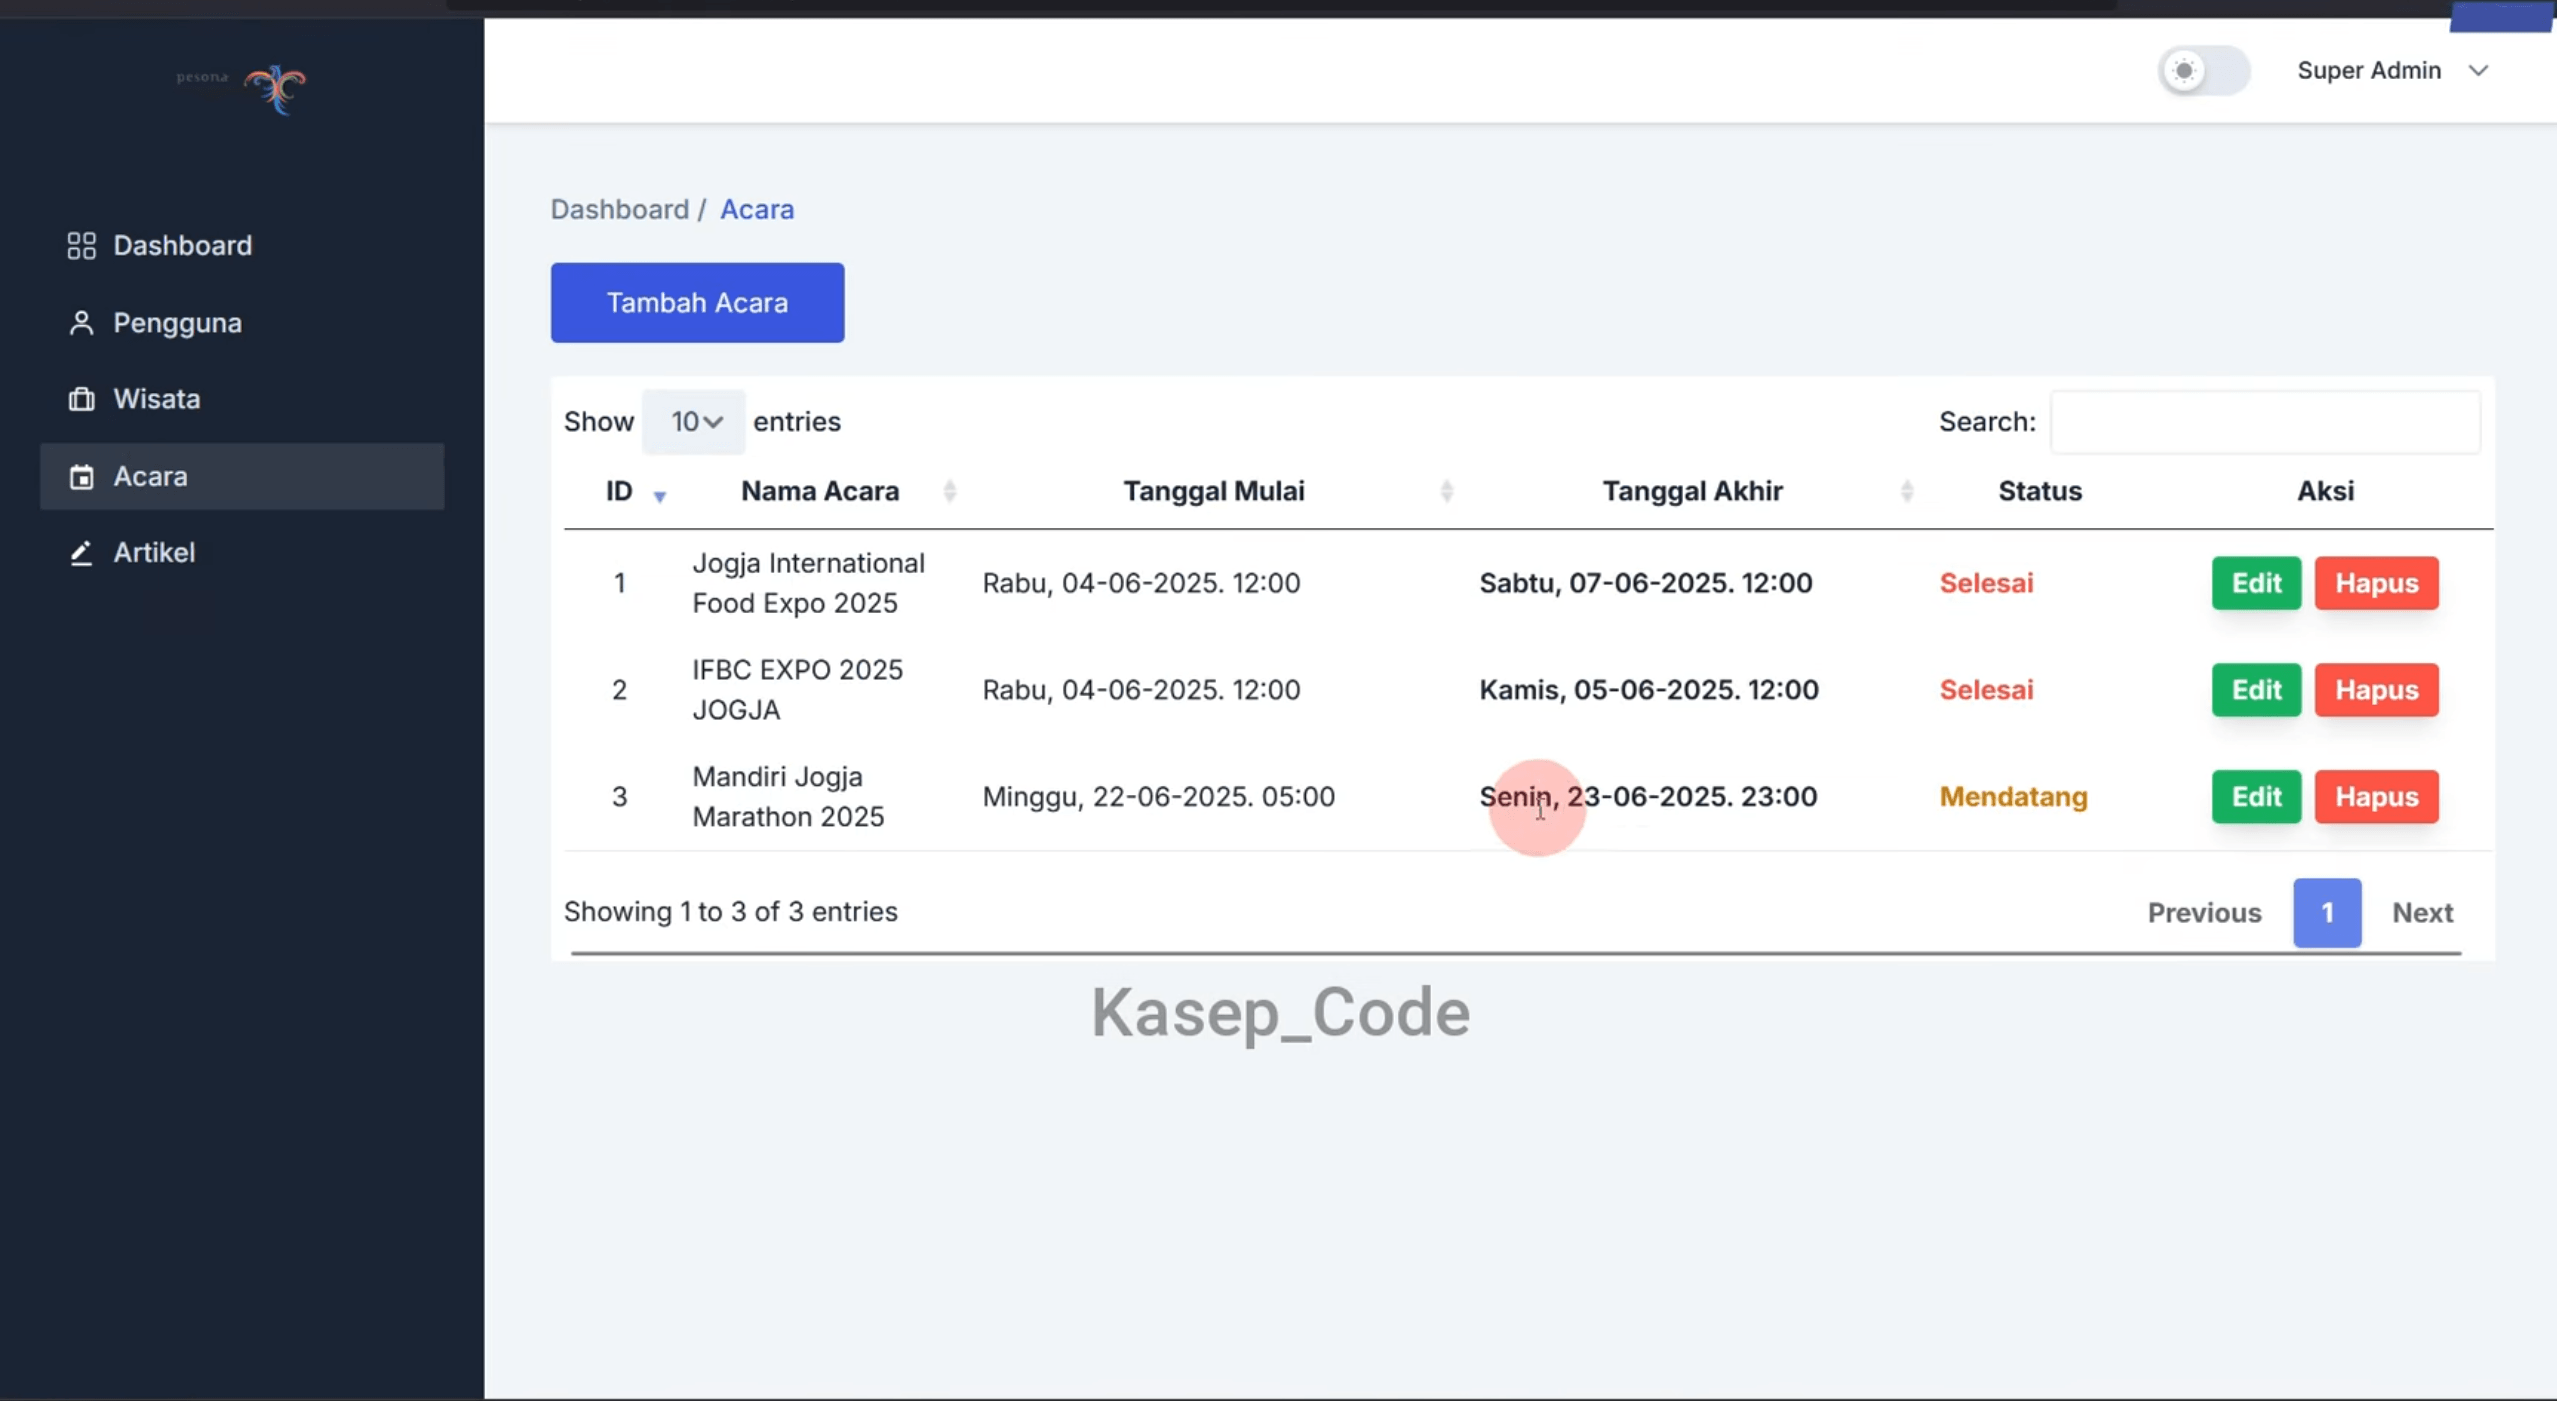Click the Next pagination link
2557x1401 pixels.
point(2422,913)
